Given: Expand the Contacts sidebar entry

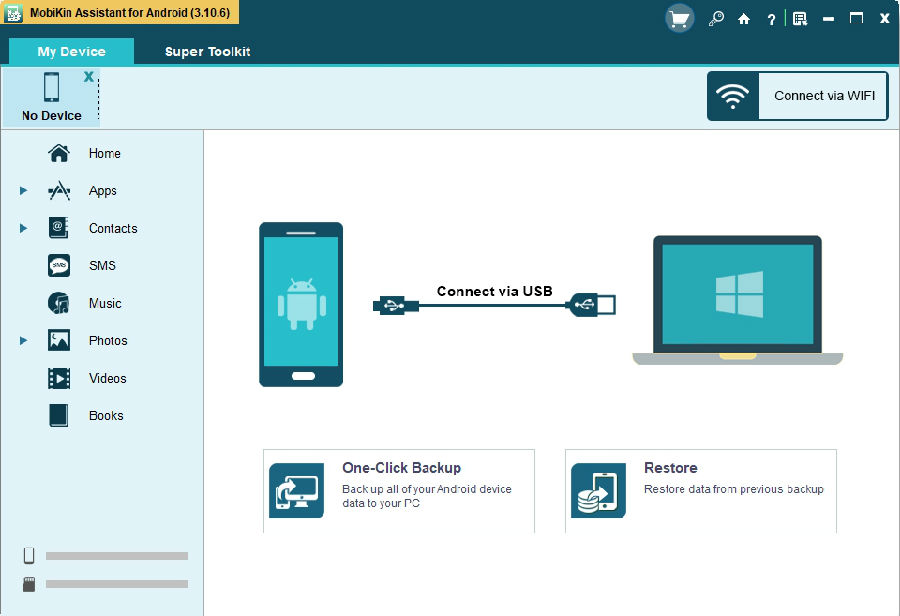Looking at the screenshot, I should pos(22,228).
